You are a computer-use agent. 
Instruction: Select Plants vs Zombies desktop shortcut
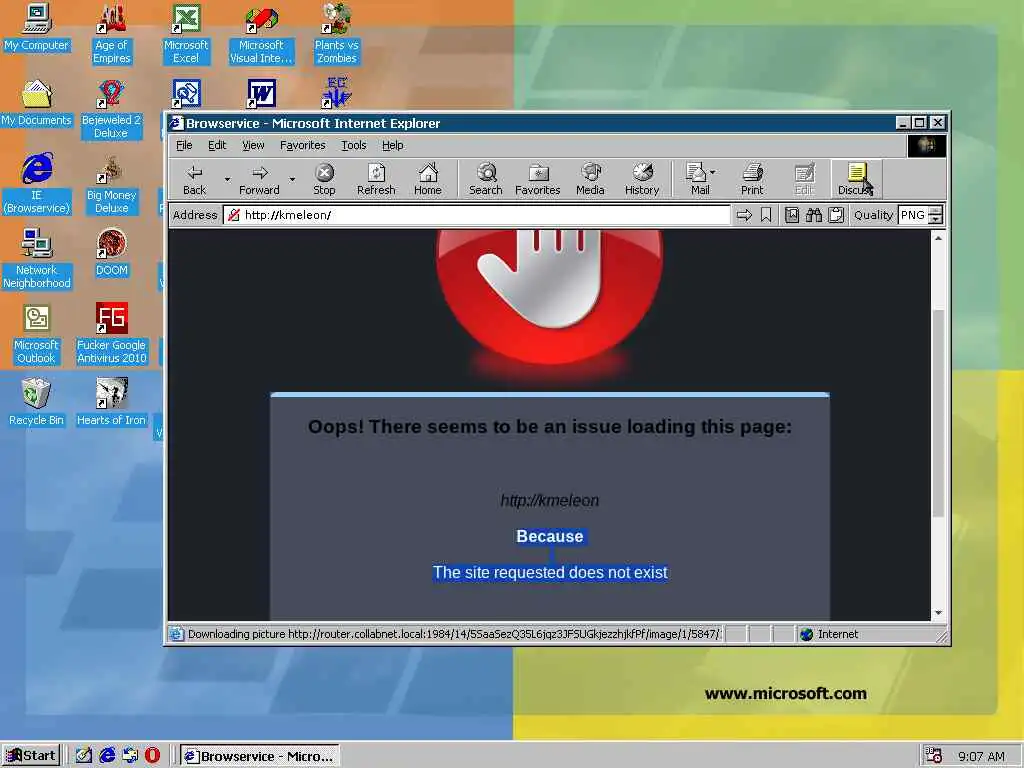336,34
